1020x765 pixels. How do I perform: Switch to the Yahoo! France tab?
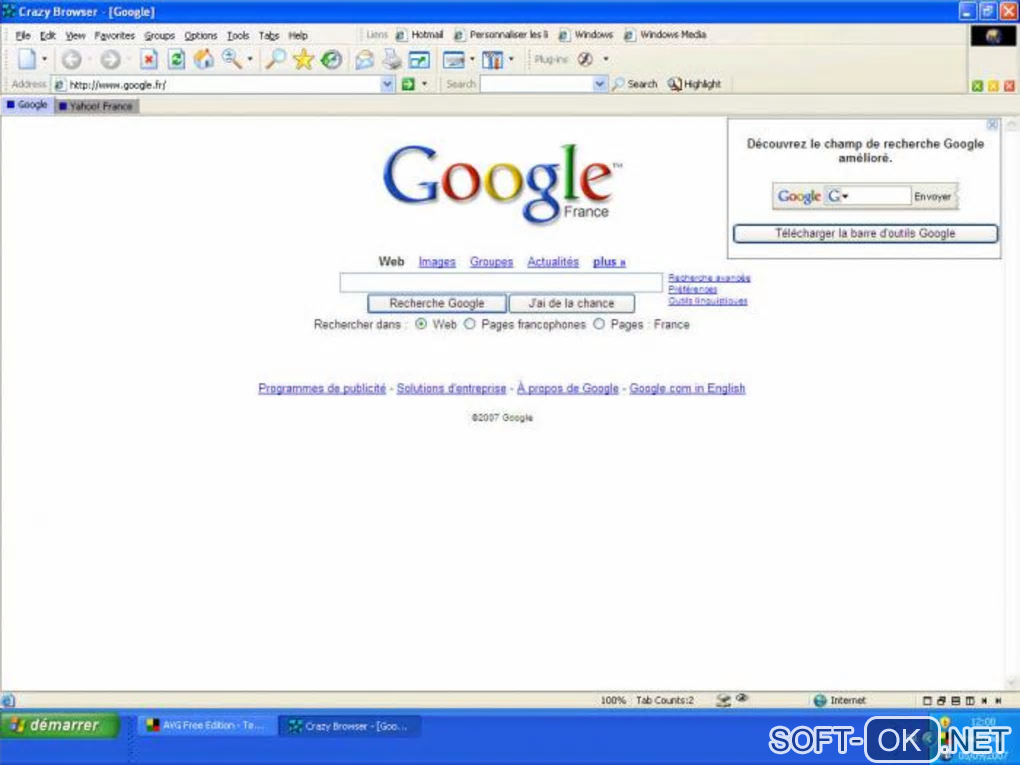[96, 106]
